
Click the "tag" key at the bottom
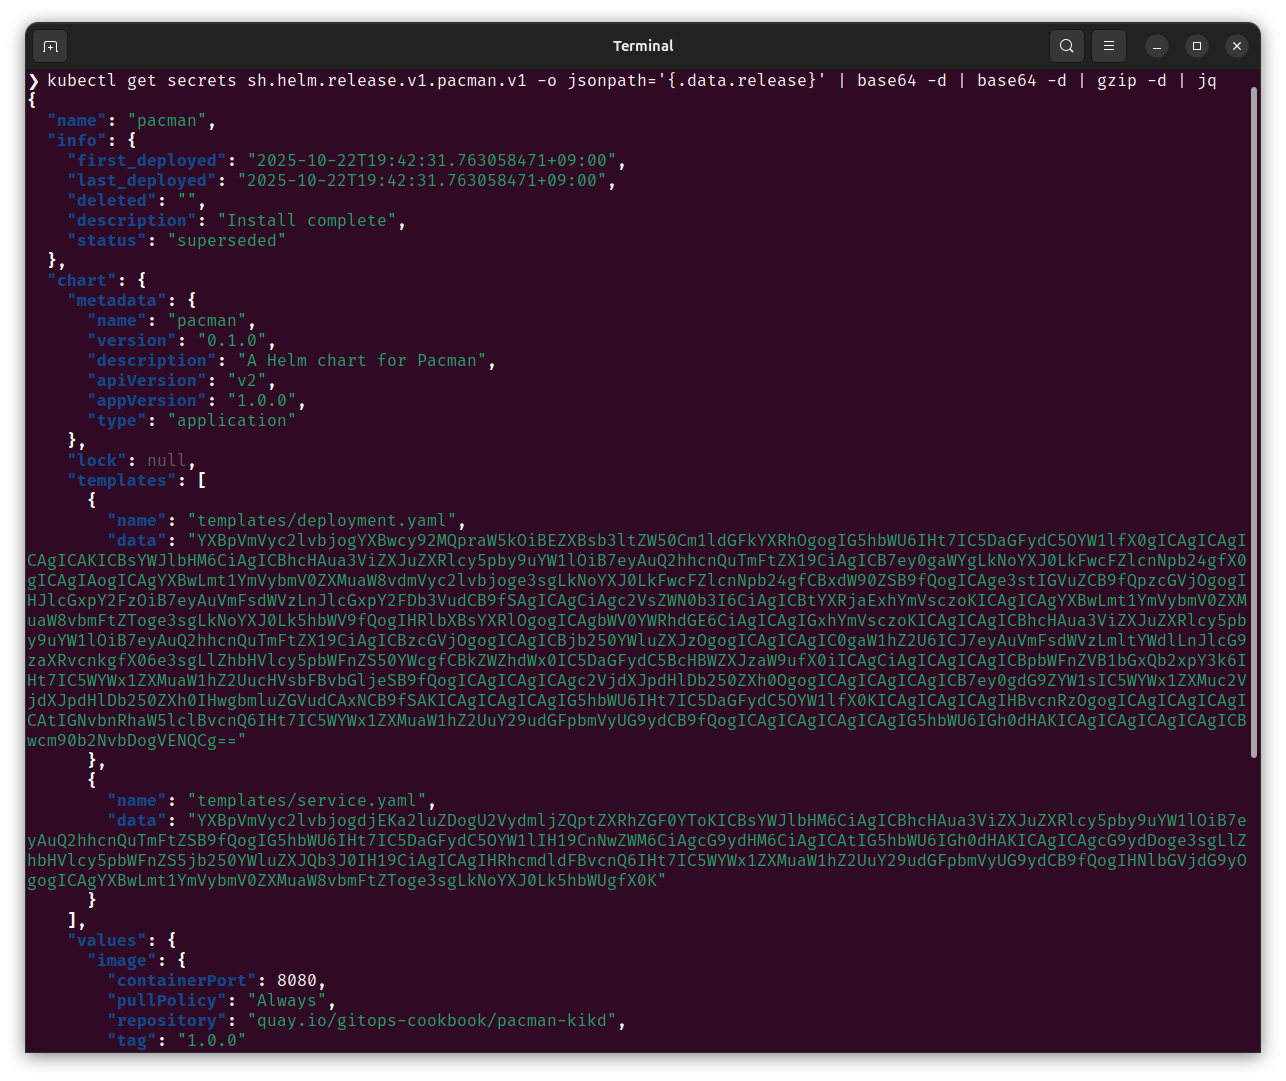[x=132, y=1040]
